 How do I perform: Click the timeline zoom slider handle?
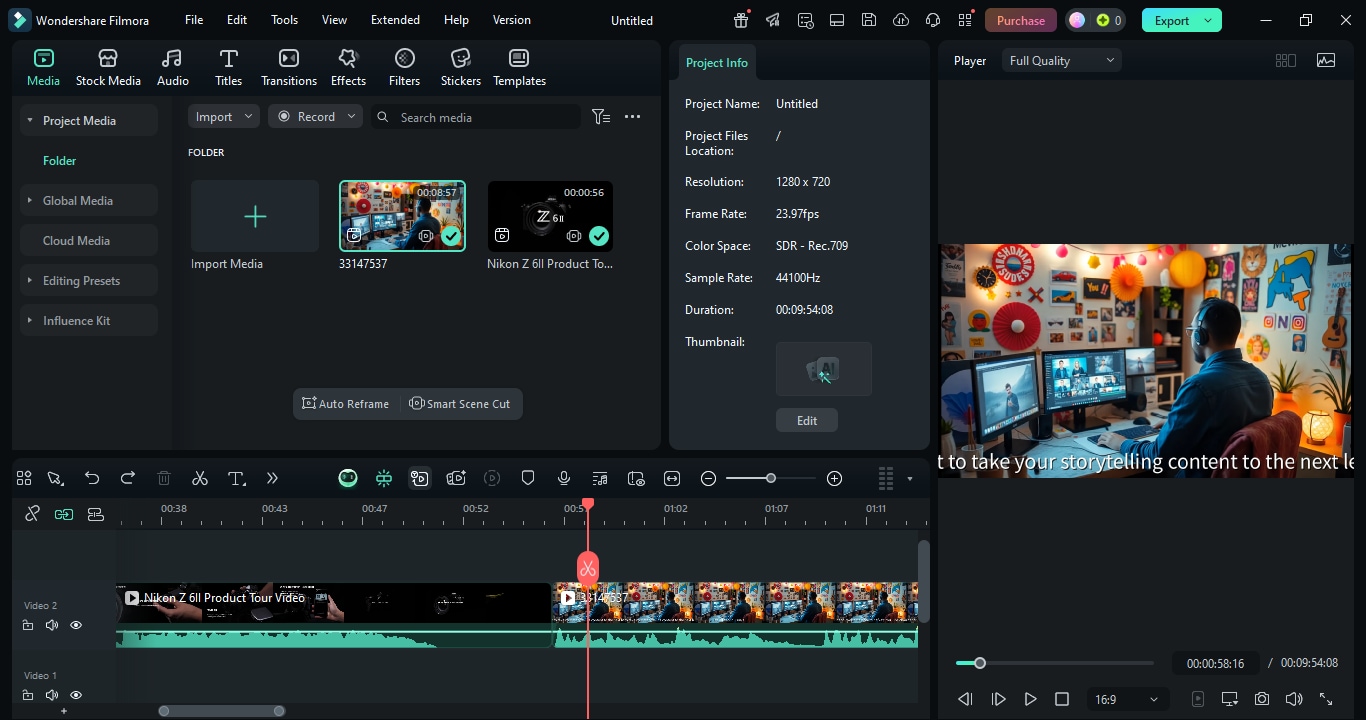(x=771, y=479)
